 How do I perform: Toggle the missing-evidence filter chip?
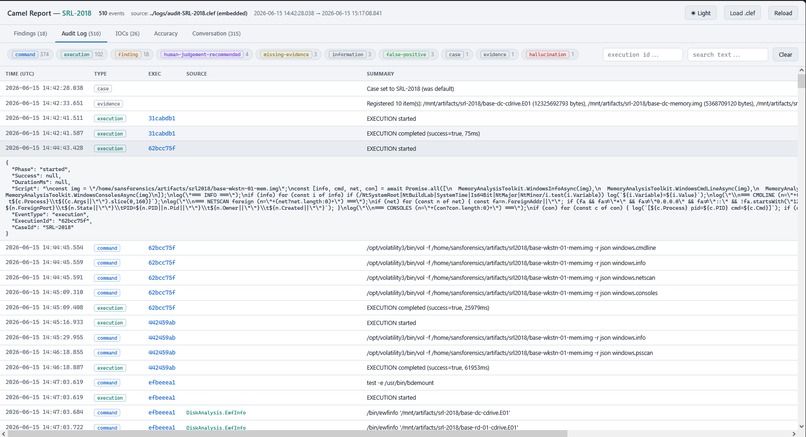pyautogui.click(x=288, y=54)
